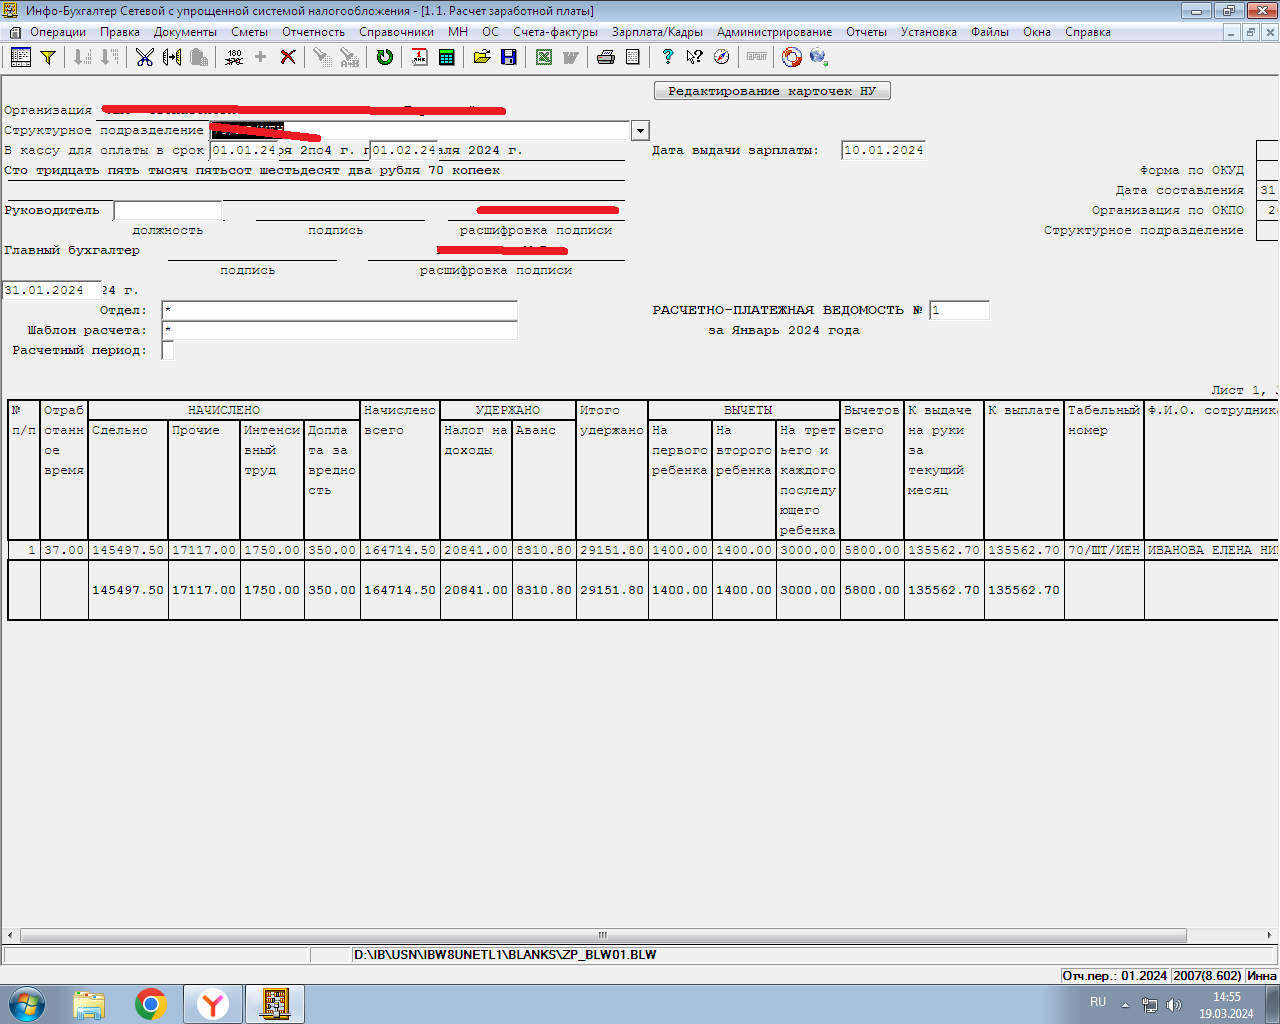Open File Explorer from taskbar

click(x=89, y=1004)
